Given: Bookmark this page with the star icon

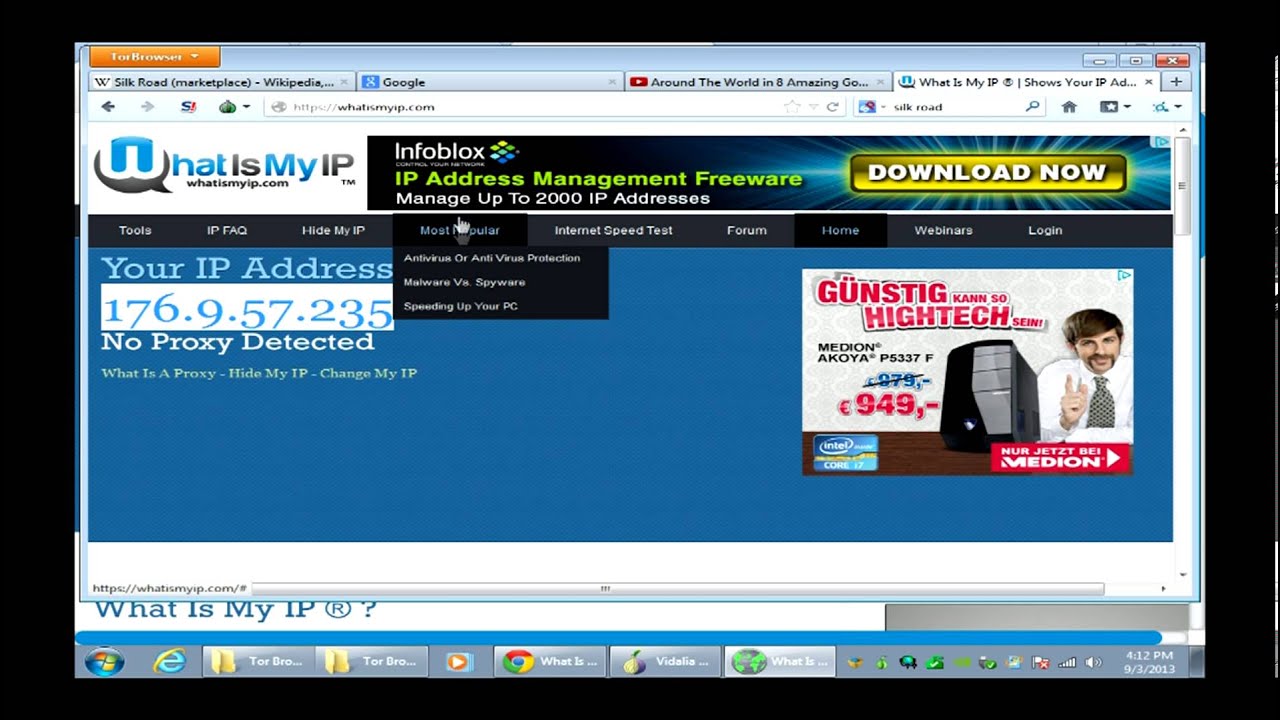Looking at the screenshot, I should pyautogui.click(x=792, y=107).
